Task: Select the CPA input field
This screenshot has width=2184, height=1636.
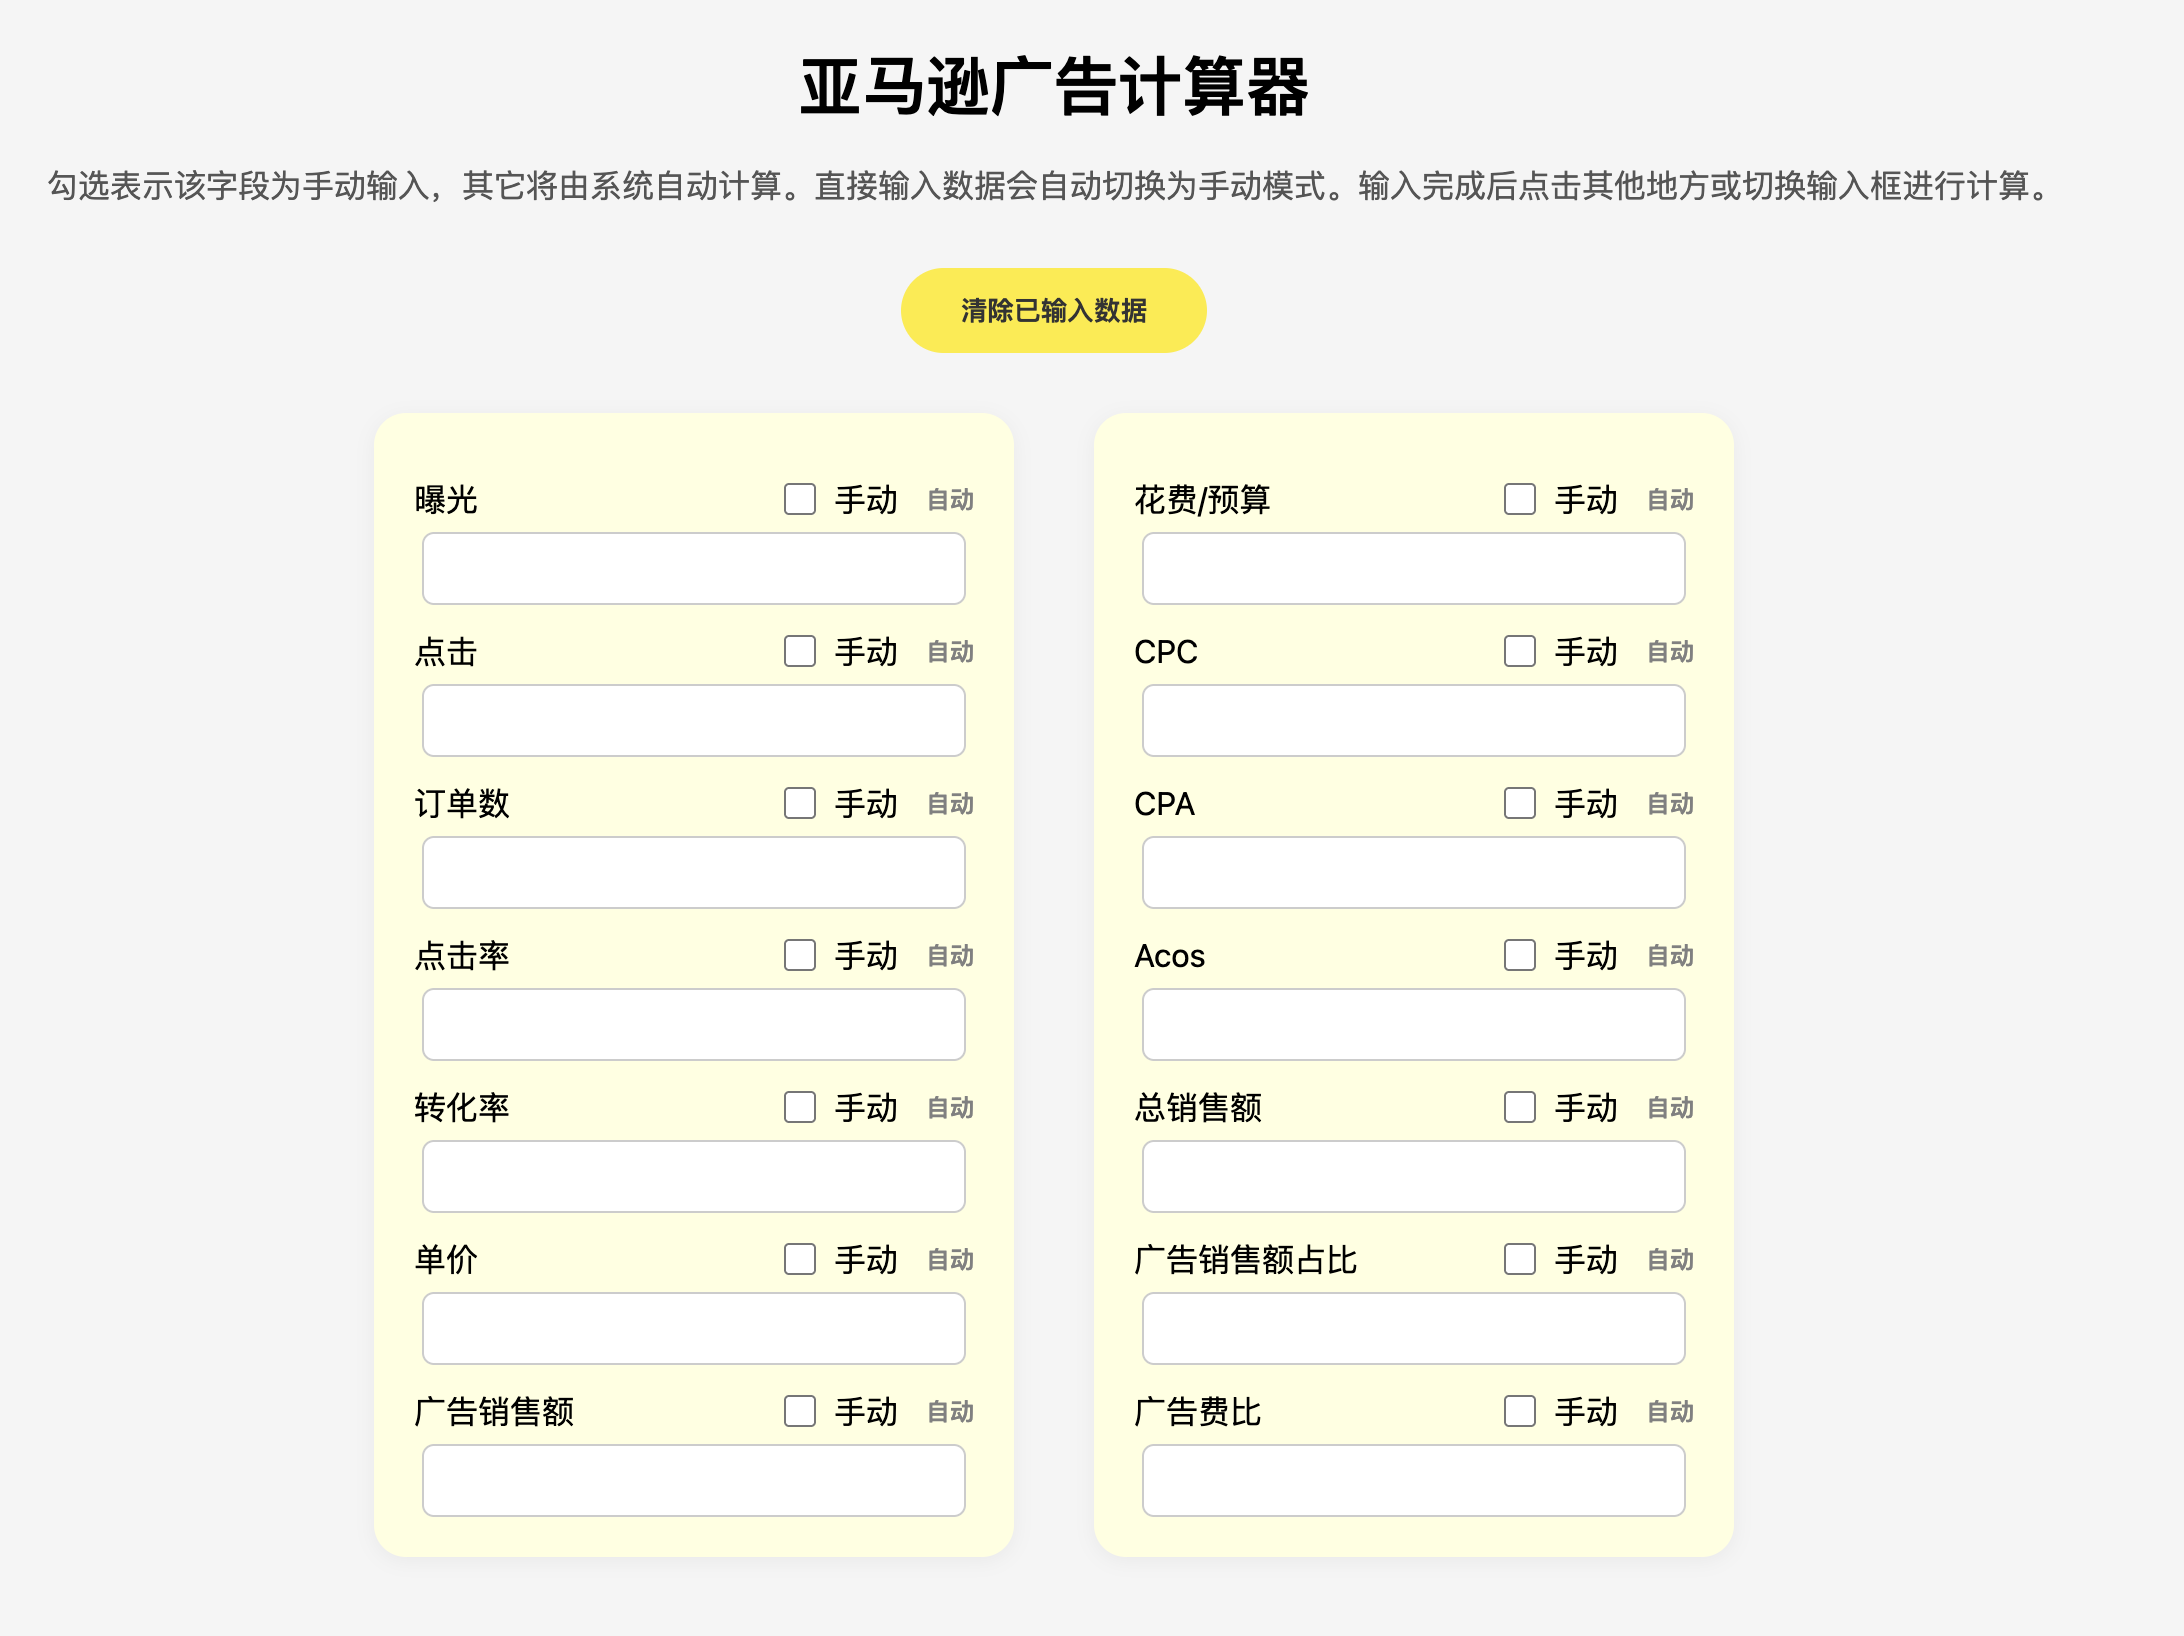Action: tap(1414, 872)
